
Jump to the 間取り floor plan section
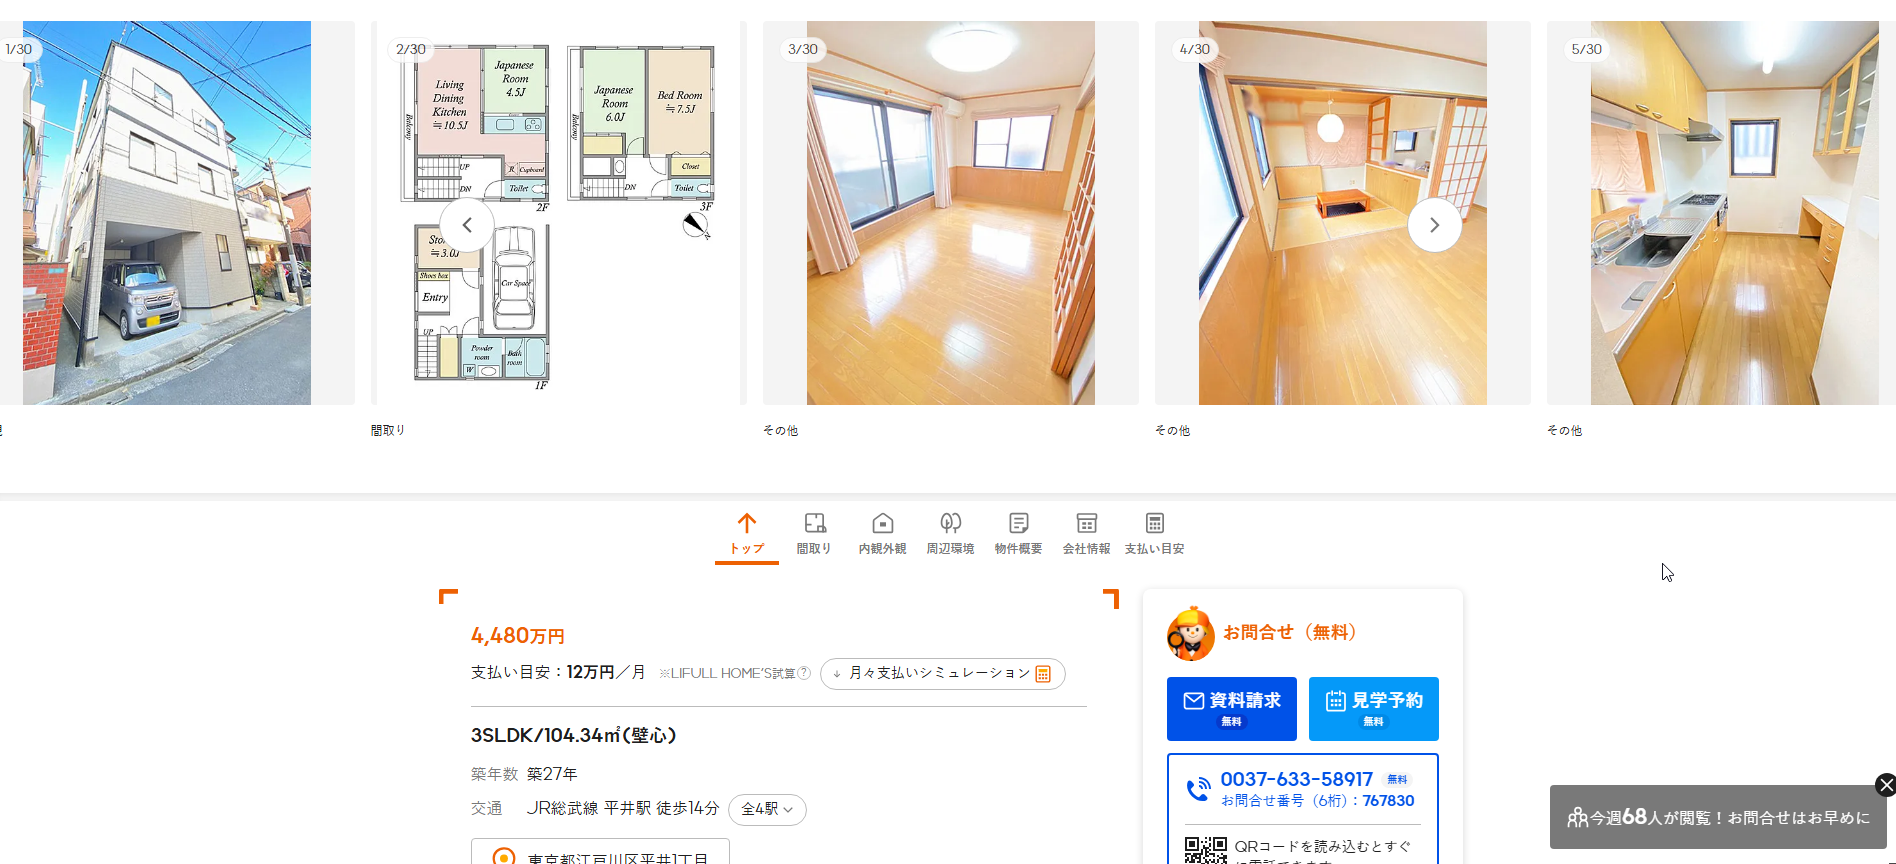tap(814, 535)
